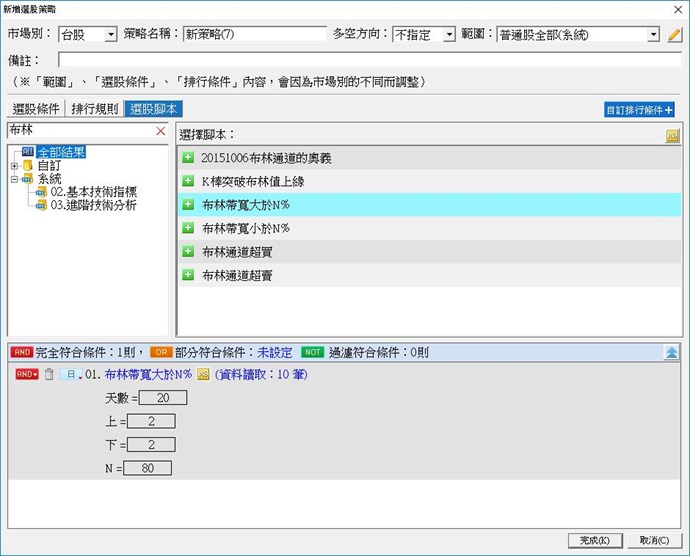
Task: Click the script icon right of 選擇腳本
Action: point(673,135)
